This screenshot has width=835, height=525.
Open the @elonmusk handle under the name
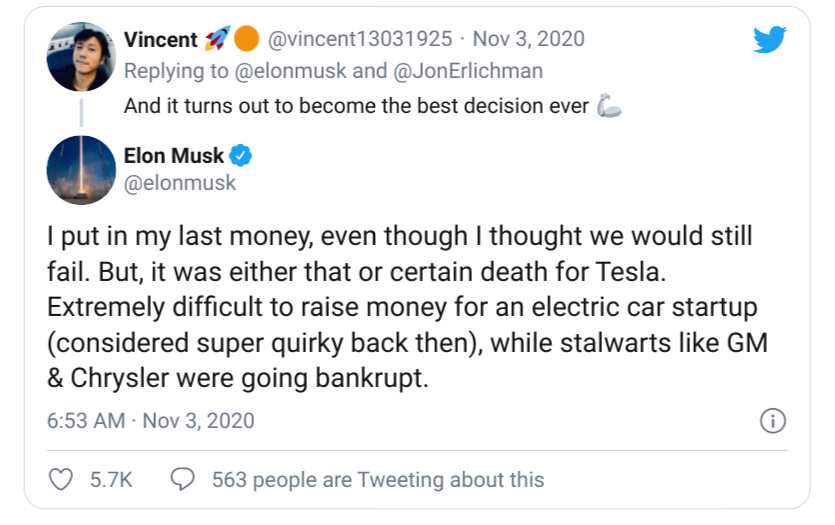(180, 184)
